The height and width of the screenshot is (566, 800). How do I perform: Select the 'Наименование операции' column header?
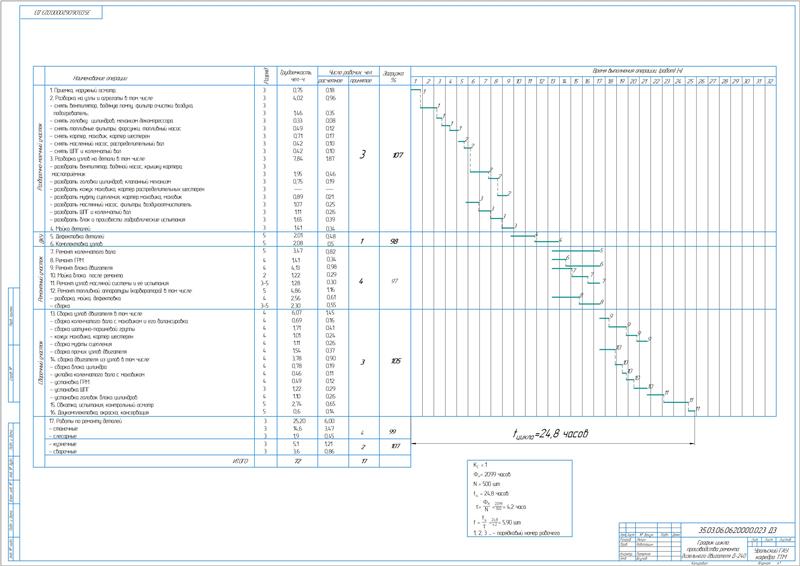pos(101,78)
